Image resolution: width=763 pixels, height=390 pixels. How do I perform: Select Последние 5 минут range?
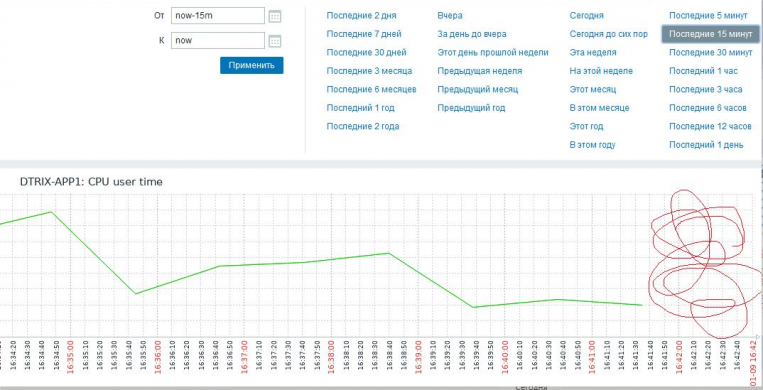708,16
